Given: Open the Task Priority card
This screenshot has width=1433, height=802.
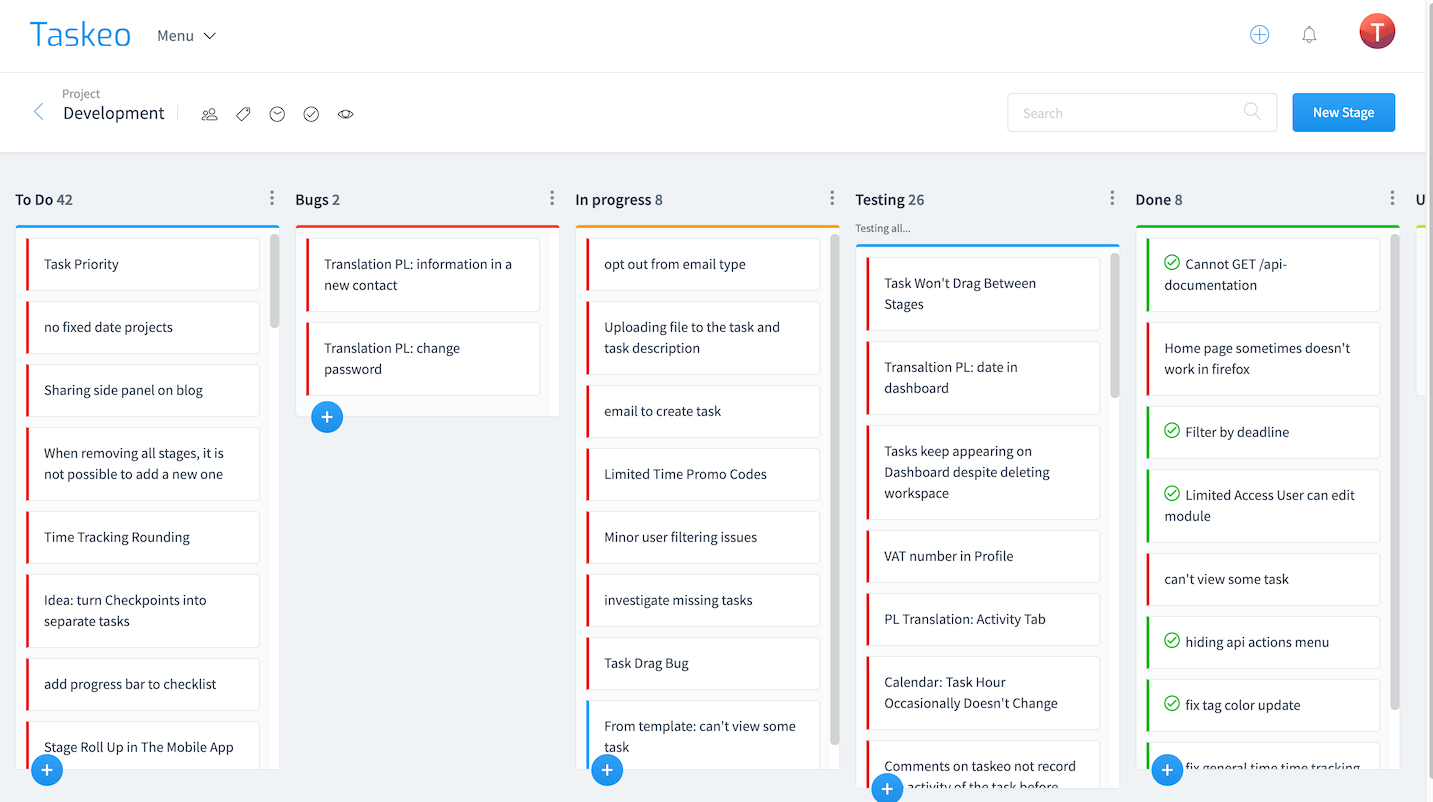Looking at the screenshot, I should point(142,264).
